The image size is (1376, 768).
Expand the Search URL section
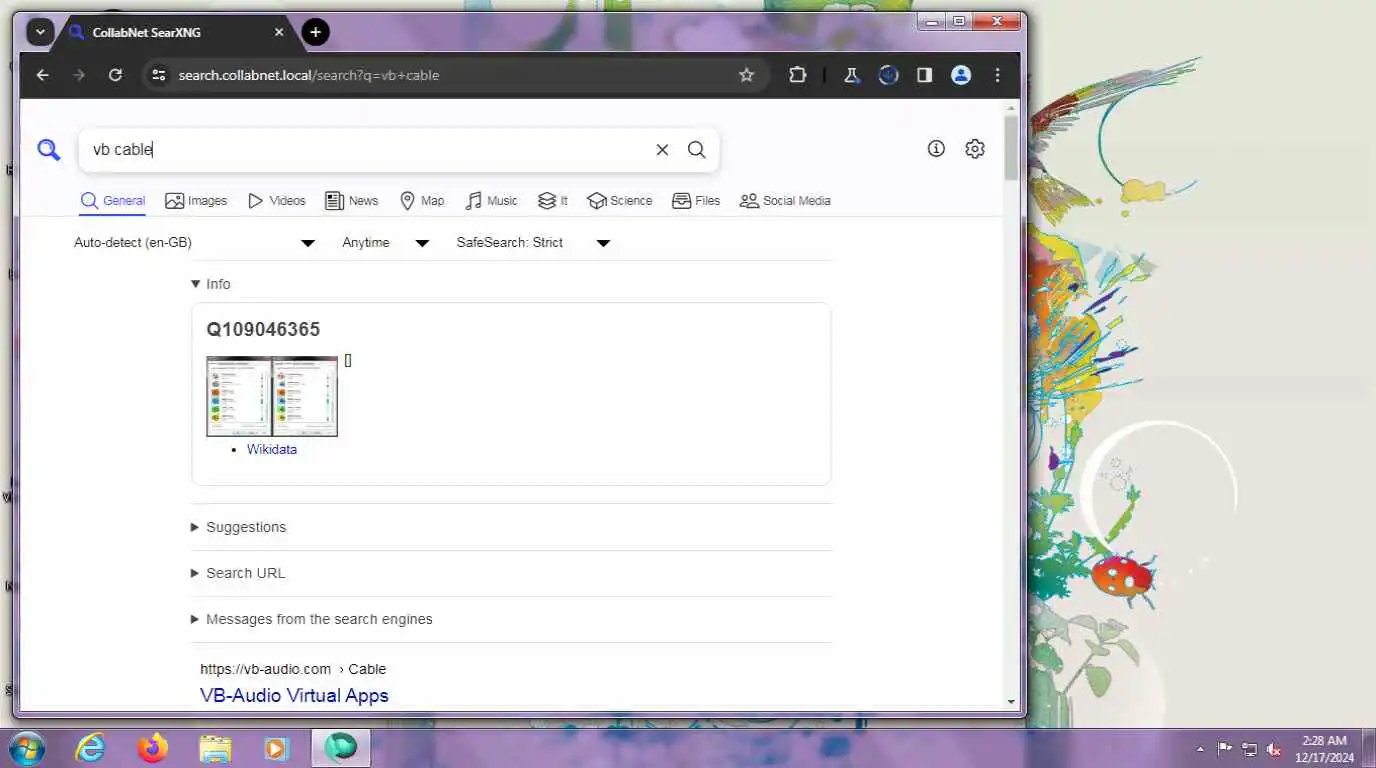click(x=238, y=573)
